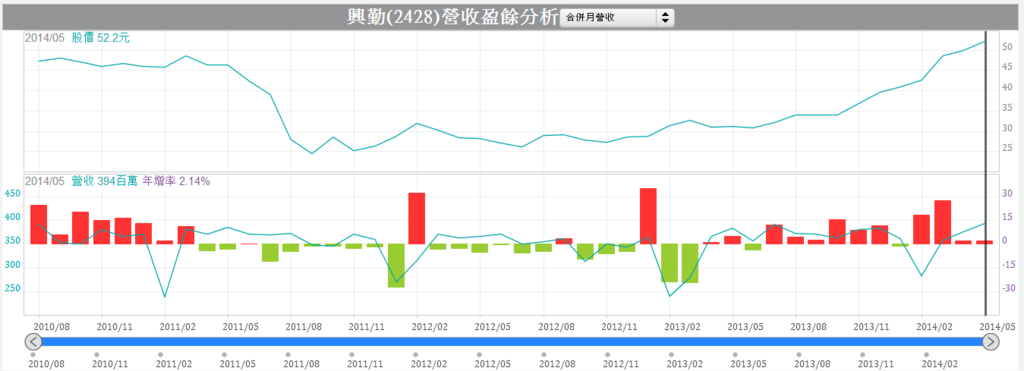The width and height of the screenshot is (1024, 371).
Task: Click the tall red growth bar at 2012/02
Action: (417, 218)
